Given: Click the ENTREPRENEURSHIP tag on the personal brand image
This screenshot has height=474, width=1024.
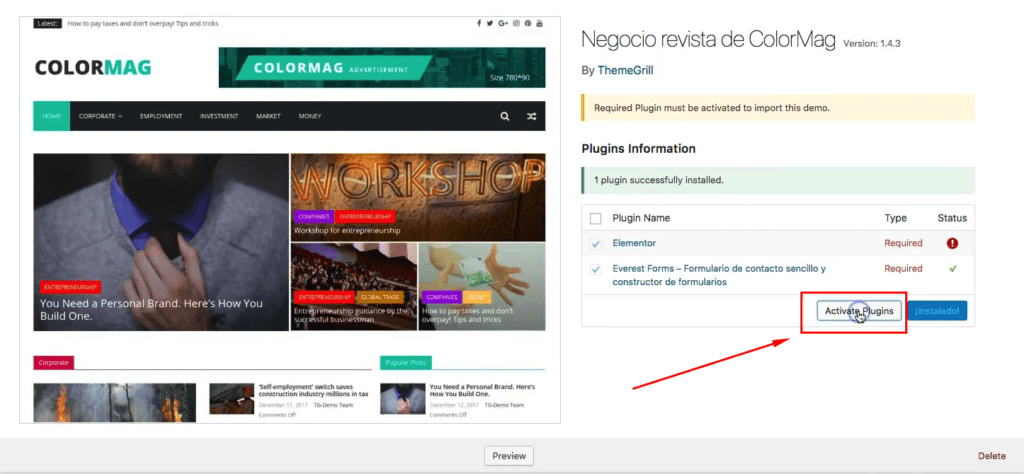Looking at the screenshot, I should (x=71, y=287).
